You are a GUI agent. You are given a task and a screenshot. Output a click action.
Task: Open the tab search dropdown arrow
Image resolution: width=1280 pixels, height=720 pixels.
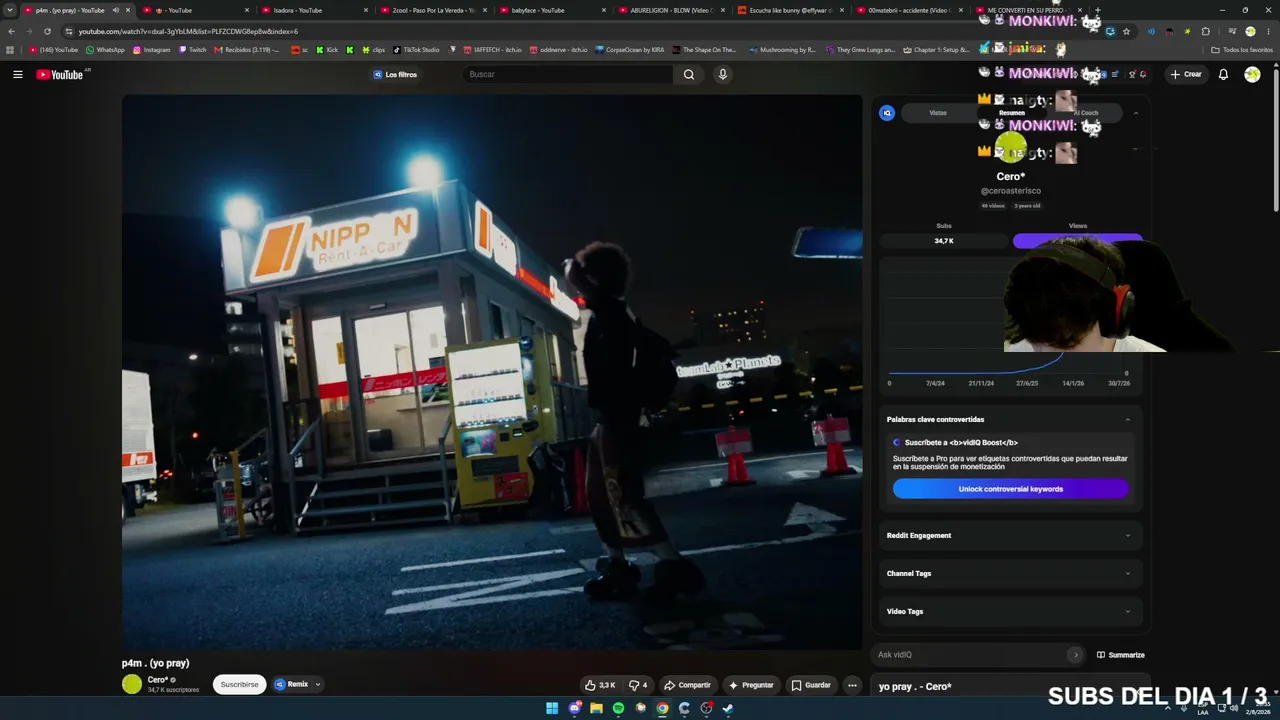click(x=10, y=10)
